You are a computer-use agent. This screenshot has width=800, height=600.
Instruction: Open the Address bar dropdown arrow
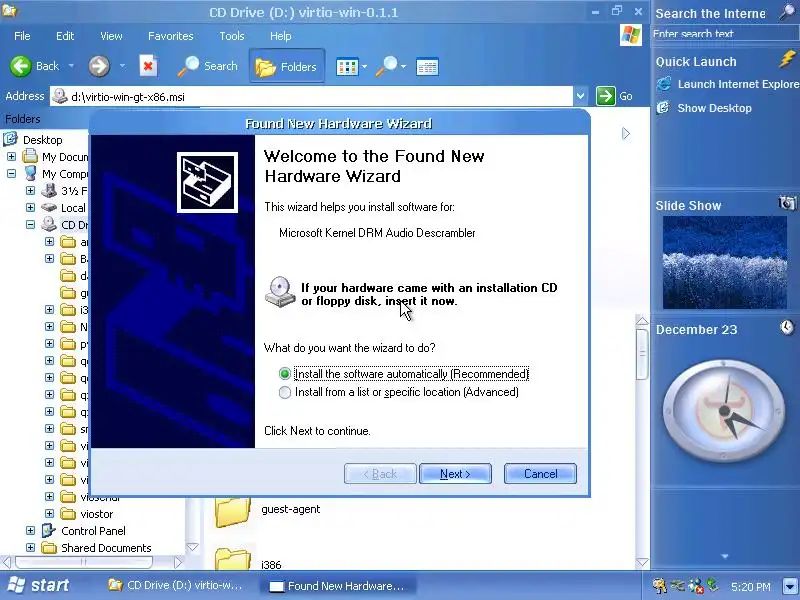[580, 96]
